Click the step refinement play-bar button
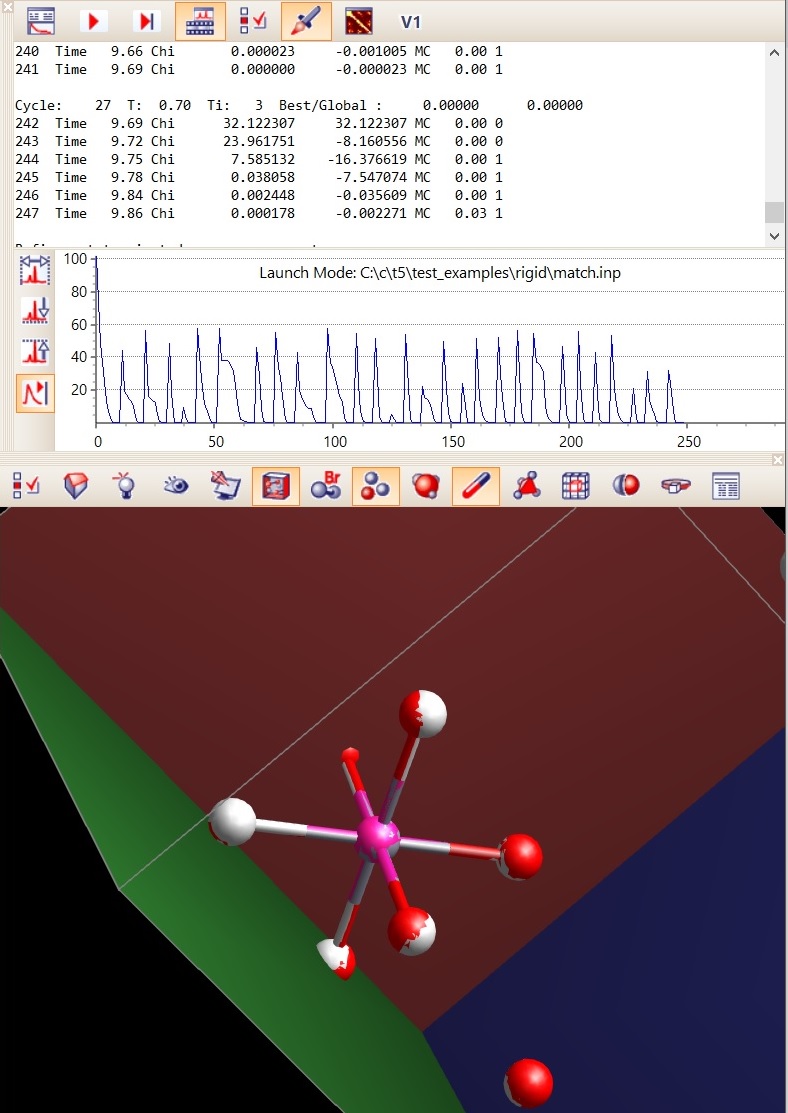The height and width of the screenshot is (1113, 788). point(146,21)
